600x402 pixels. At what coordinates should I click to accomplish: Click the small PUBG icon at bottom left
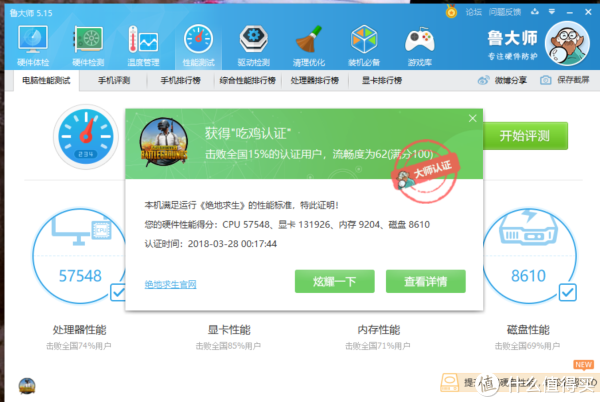27,386
